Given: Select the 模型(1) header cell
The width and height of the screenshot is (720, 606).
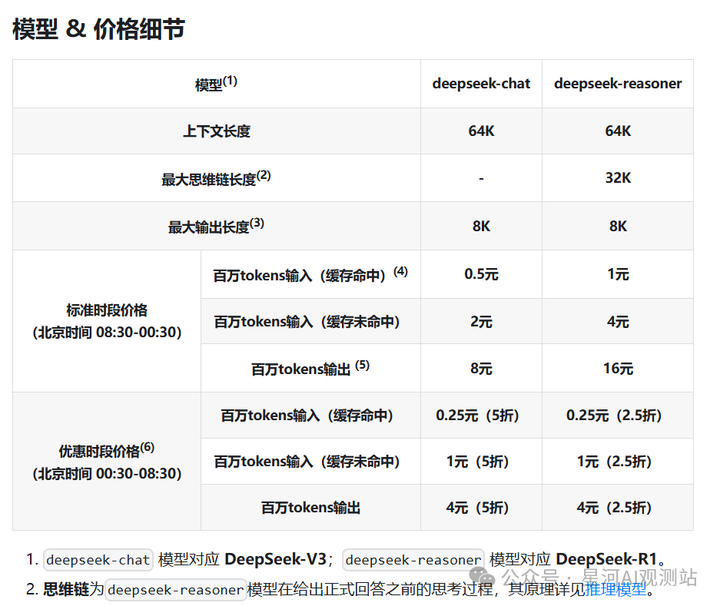Looking at the screenshot, I should pyautogui.click(x=216, y=84).
